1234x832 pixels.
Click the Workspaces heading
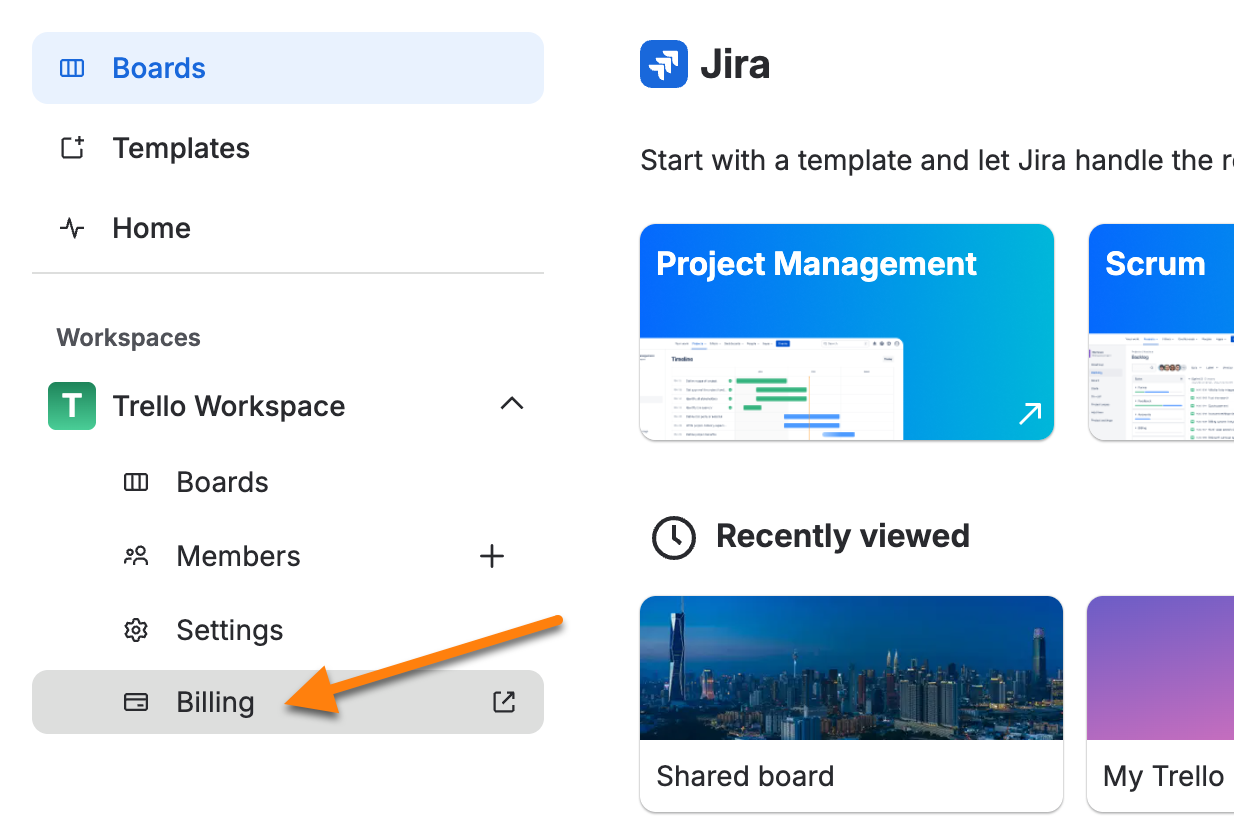pyautogui.click(x=128, y=338)
